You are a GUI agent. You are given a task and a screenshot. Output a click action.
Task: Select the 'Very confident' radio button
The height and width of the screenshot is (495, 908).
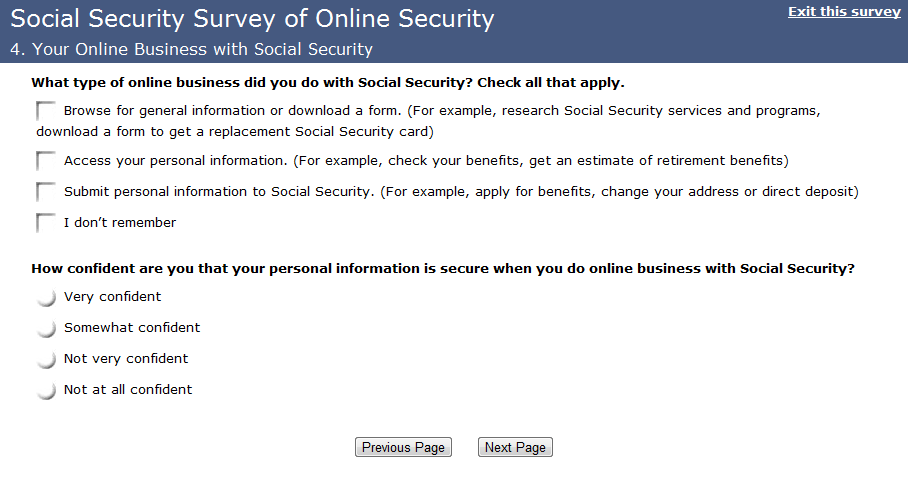[46, 297]
